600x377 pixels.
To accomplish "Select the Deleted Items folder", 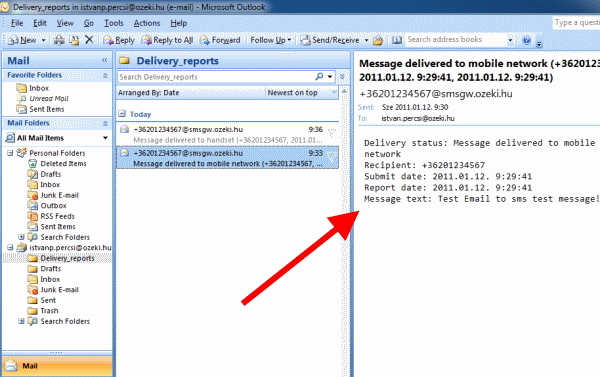I will coord(57,164).
